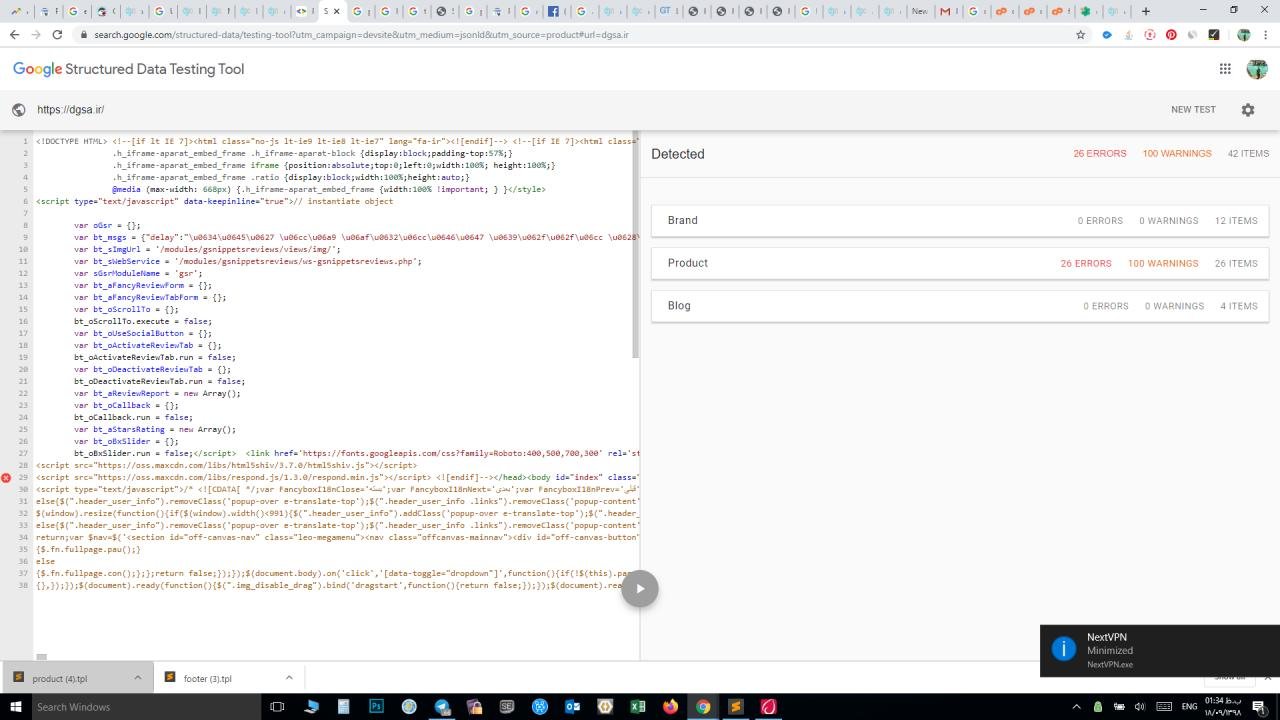Expand the Brand results row
Screen dimensions: 1280x720
(x=959, y=220)
